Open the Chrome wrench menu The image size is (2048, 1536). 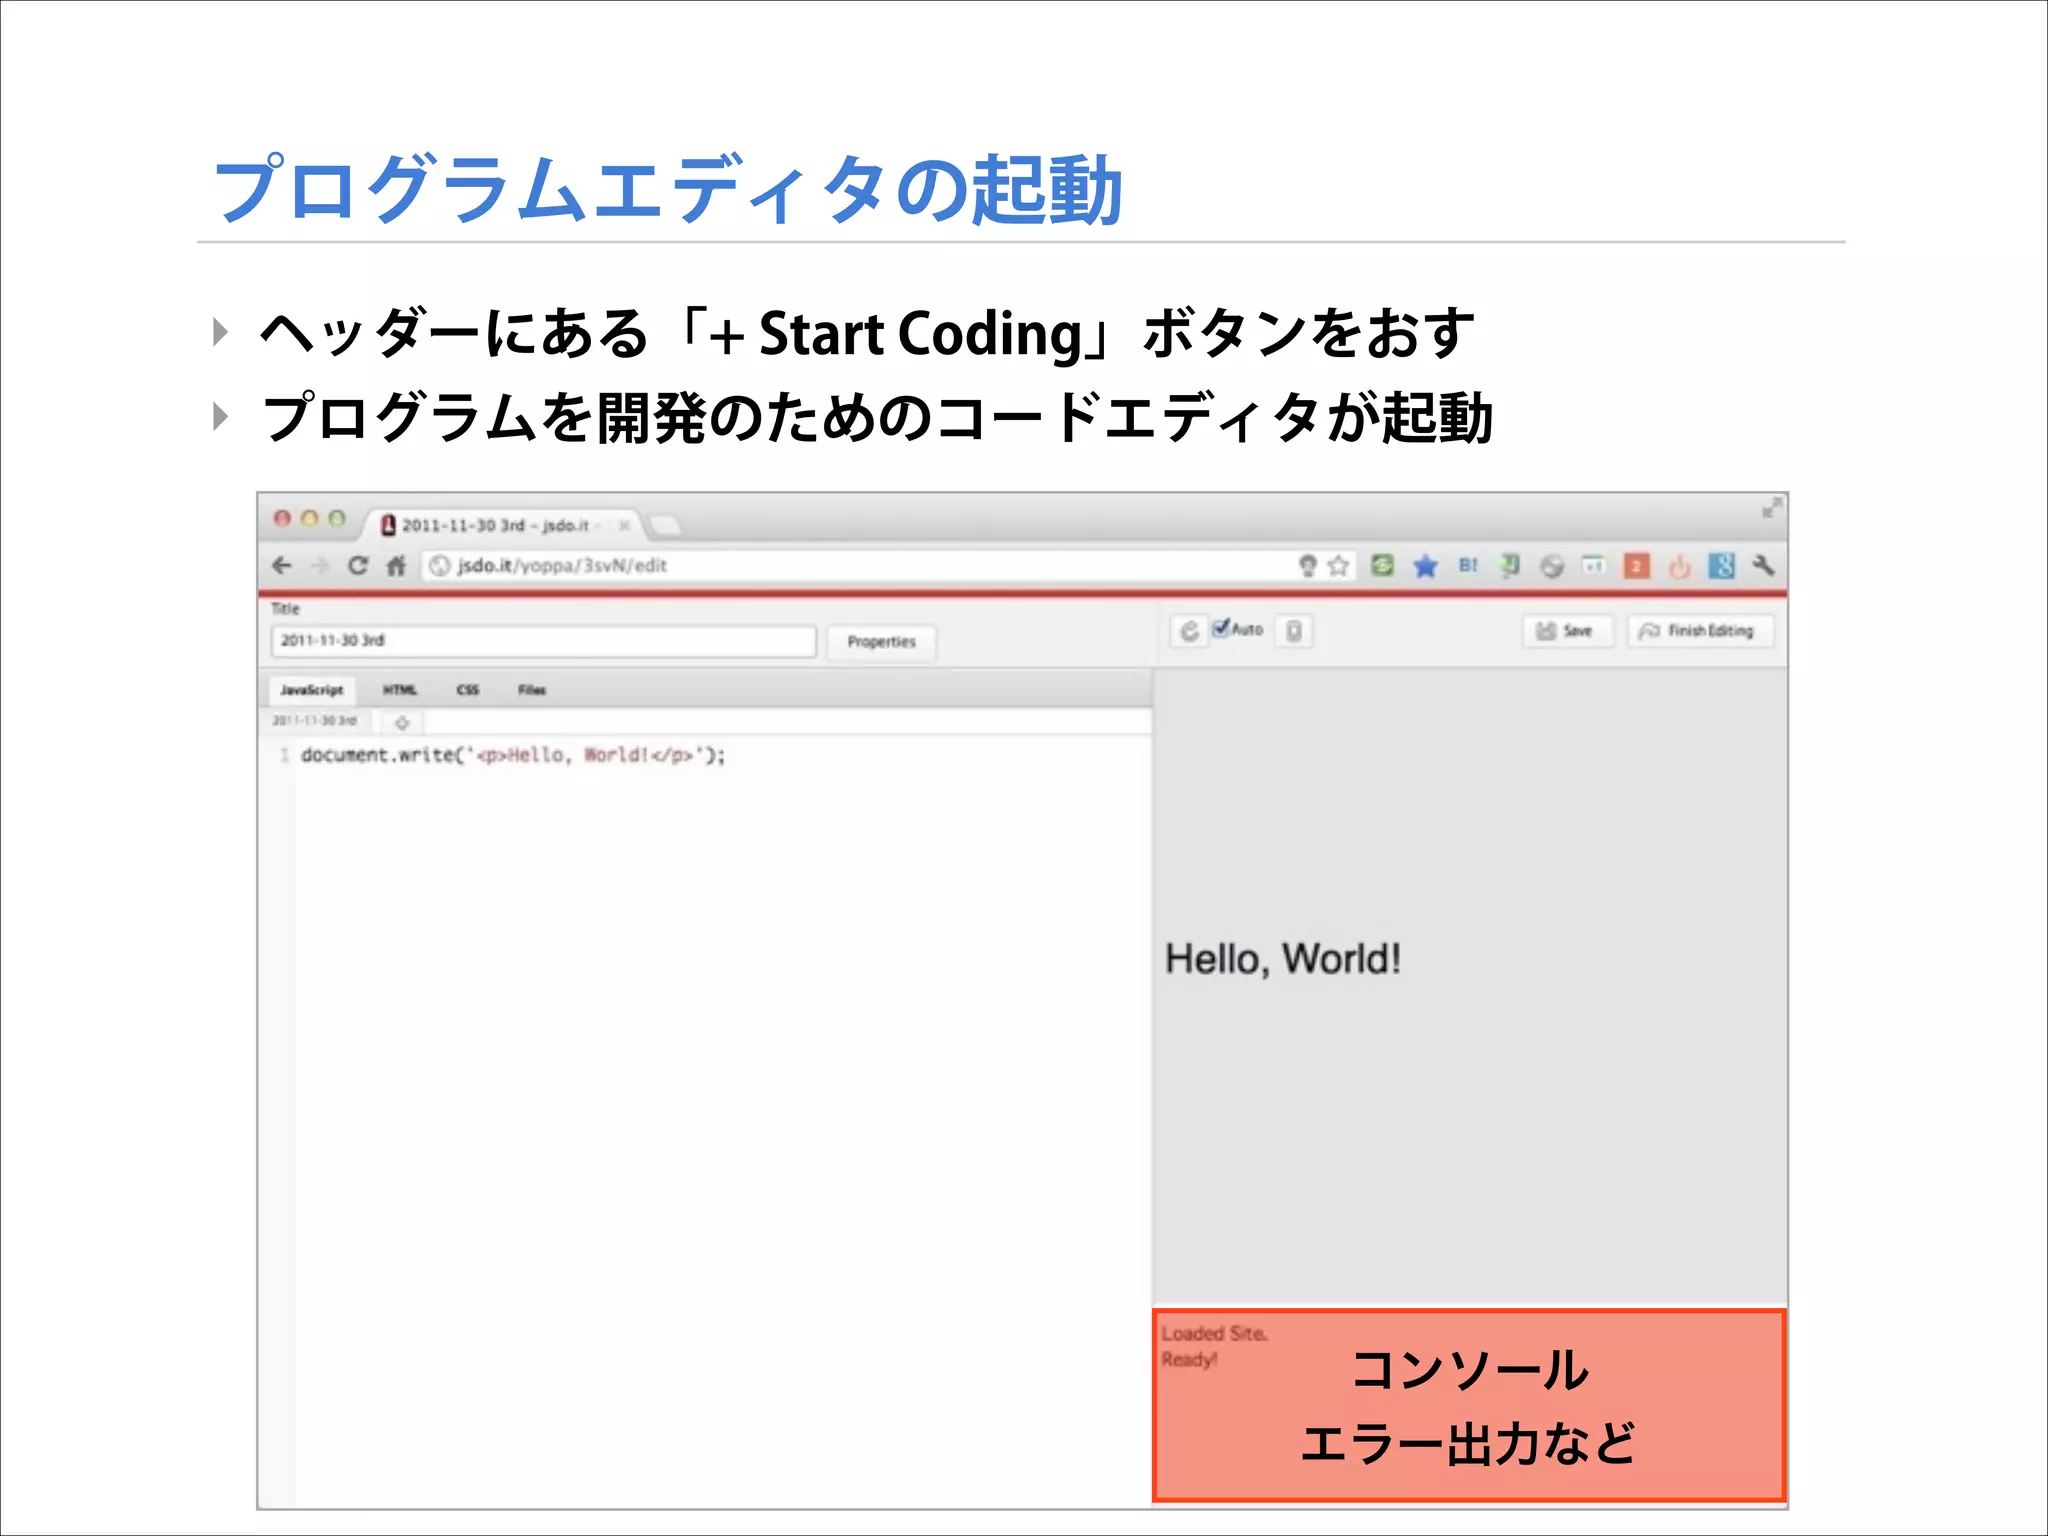pos(1763,566)
